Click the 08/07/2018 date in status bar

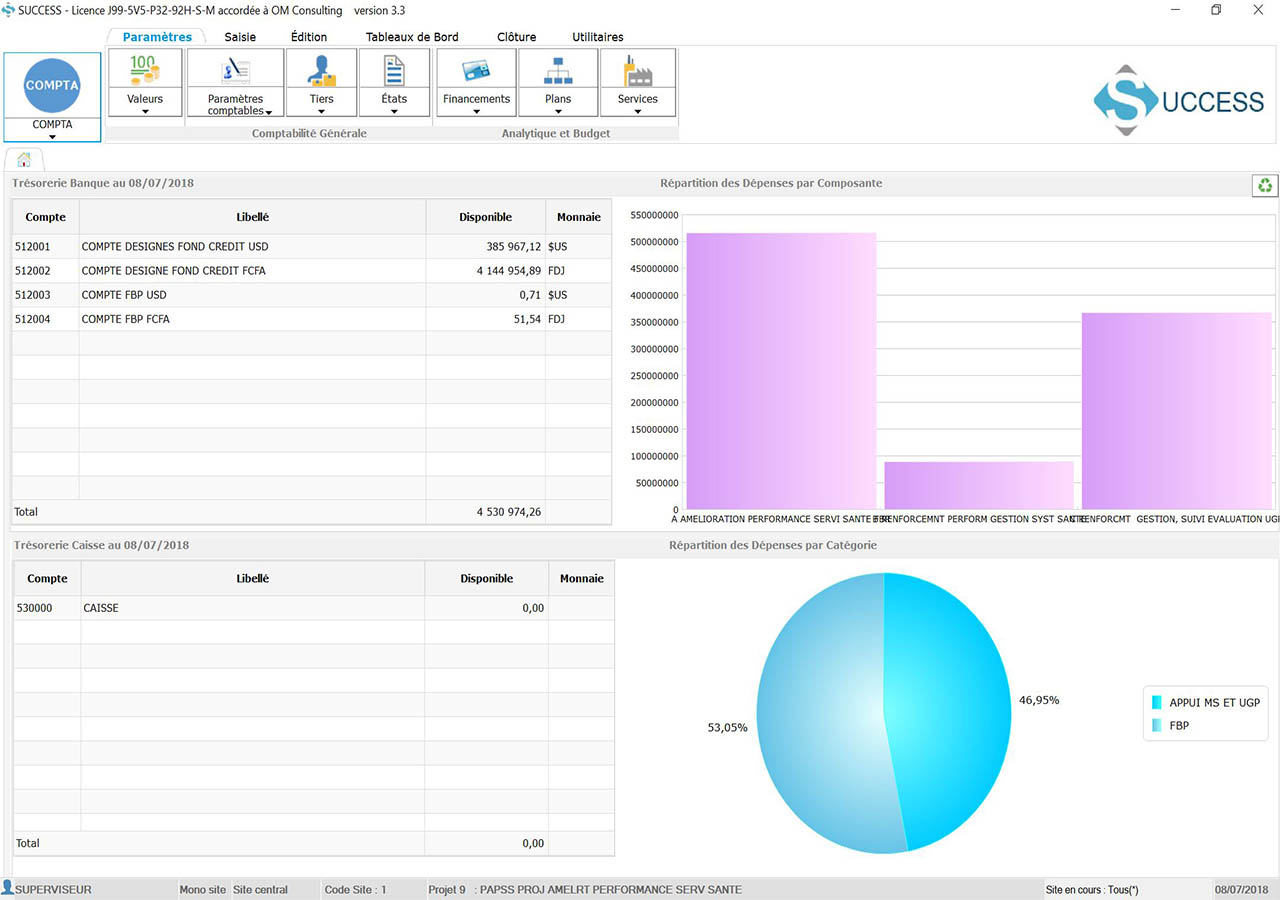tap(1240, 890)
